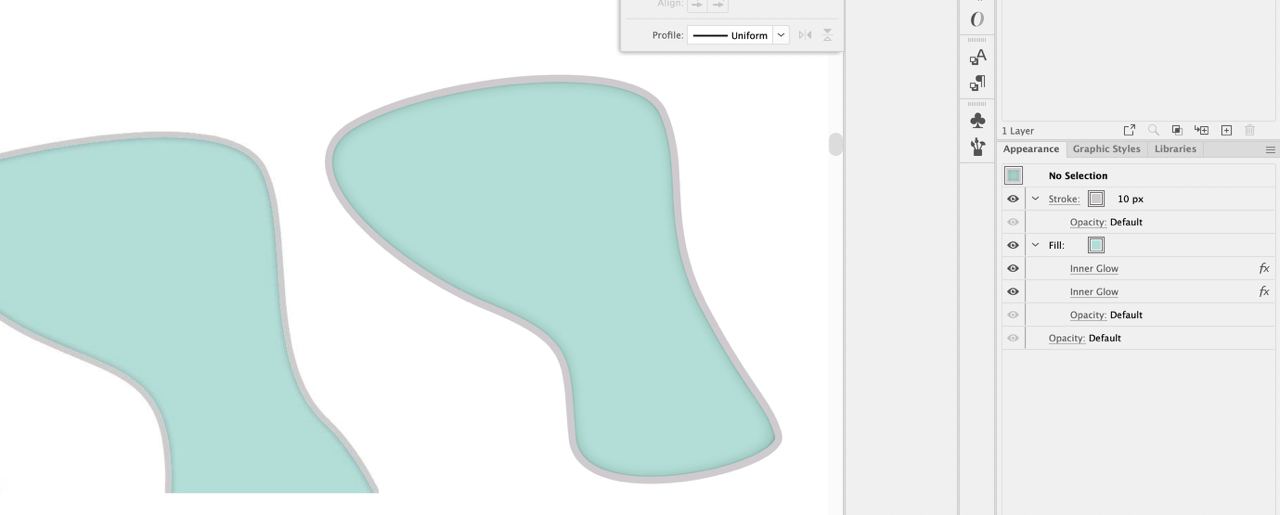Click fx icon on first Inner Glow row
This screenshot has width=1280, height=515.
(x=1264, y=268)
